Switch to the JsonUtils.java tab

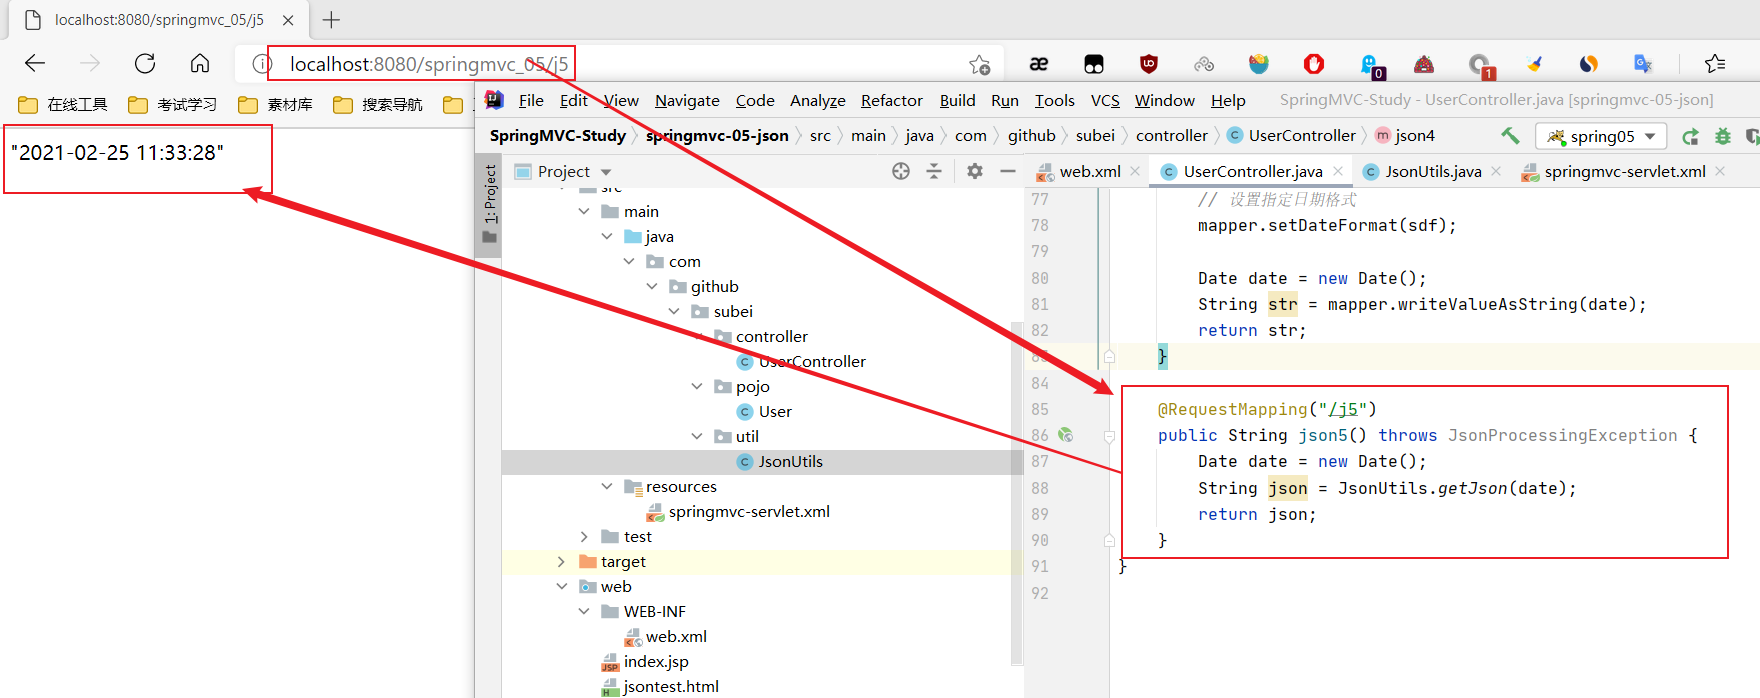tap(1432, 172)
